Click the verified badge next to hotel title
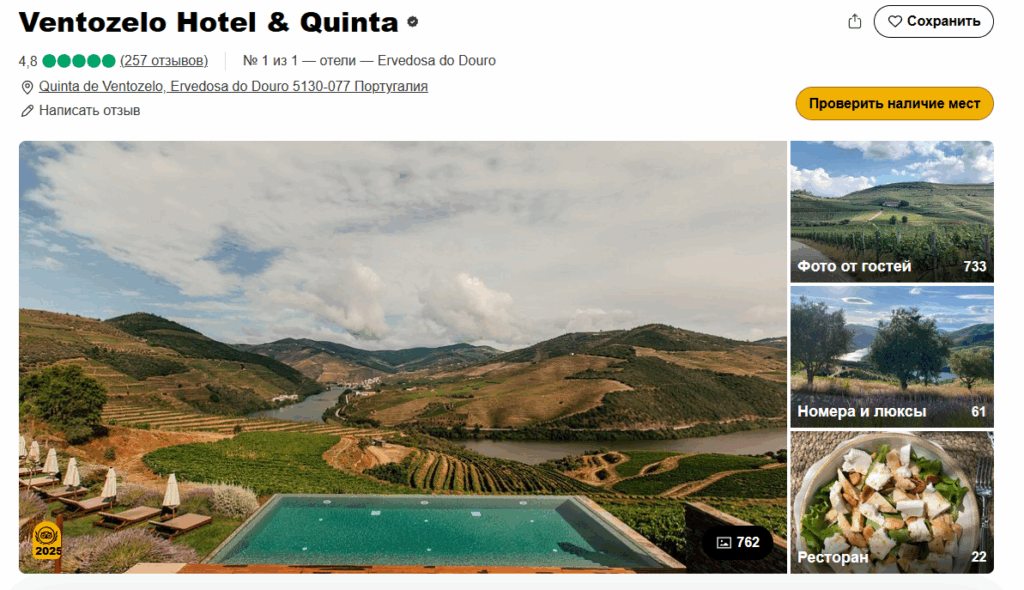1024x590 pixels. coord(413,22)
